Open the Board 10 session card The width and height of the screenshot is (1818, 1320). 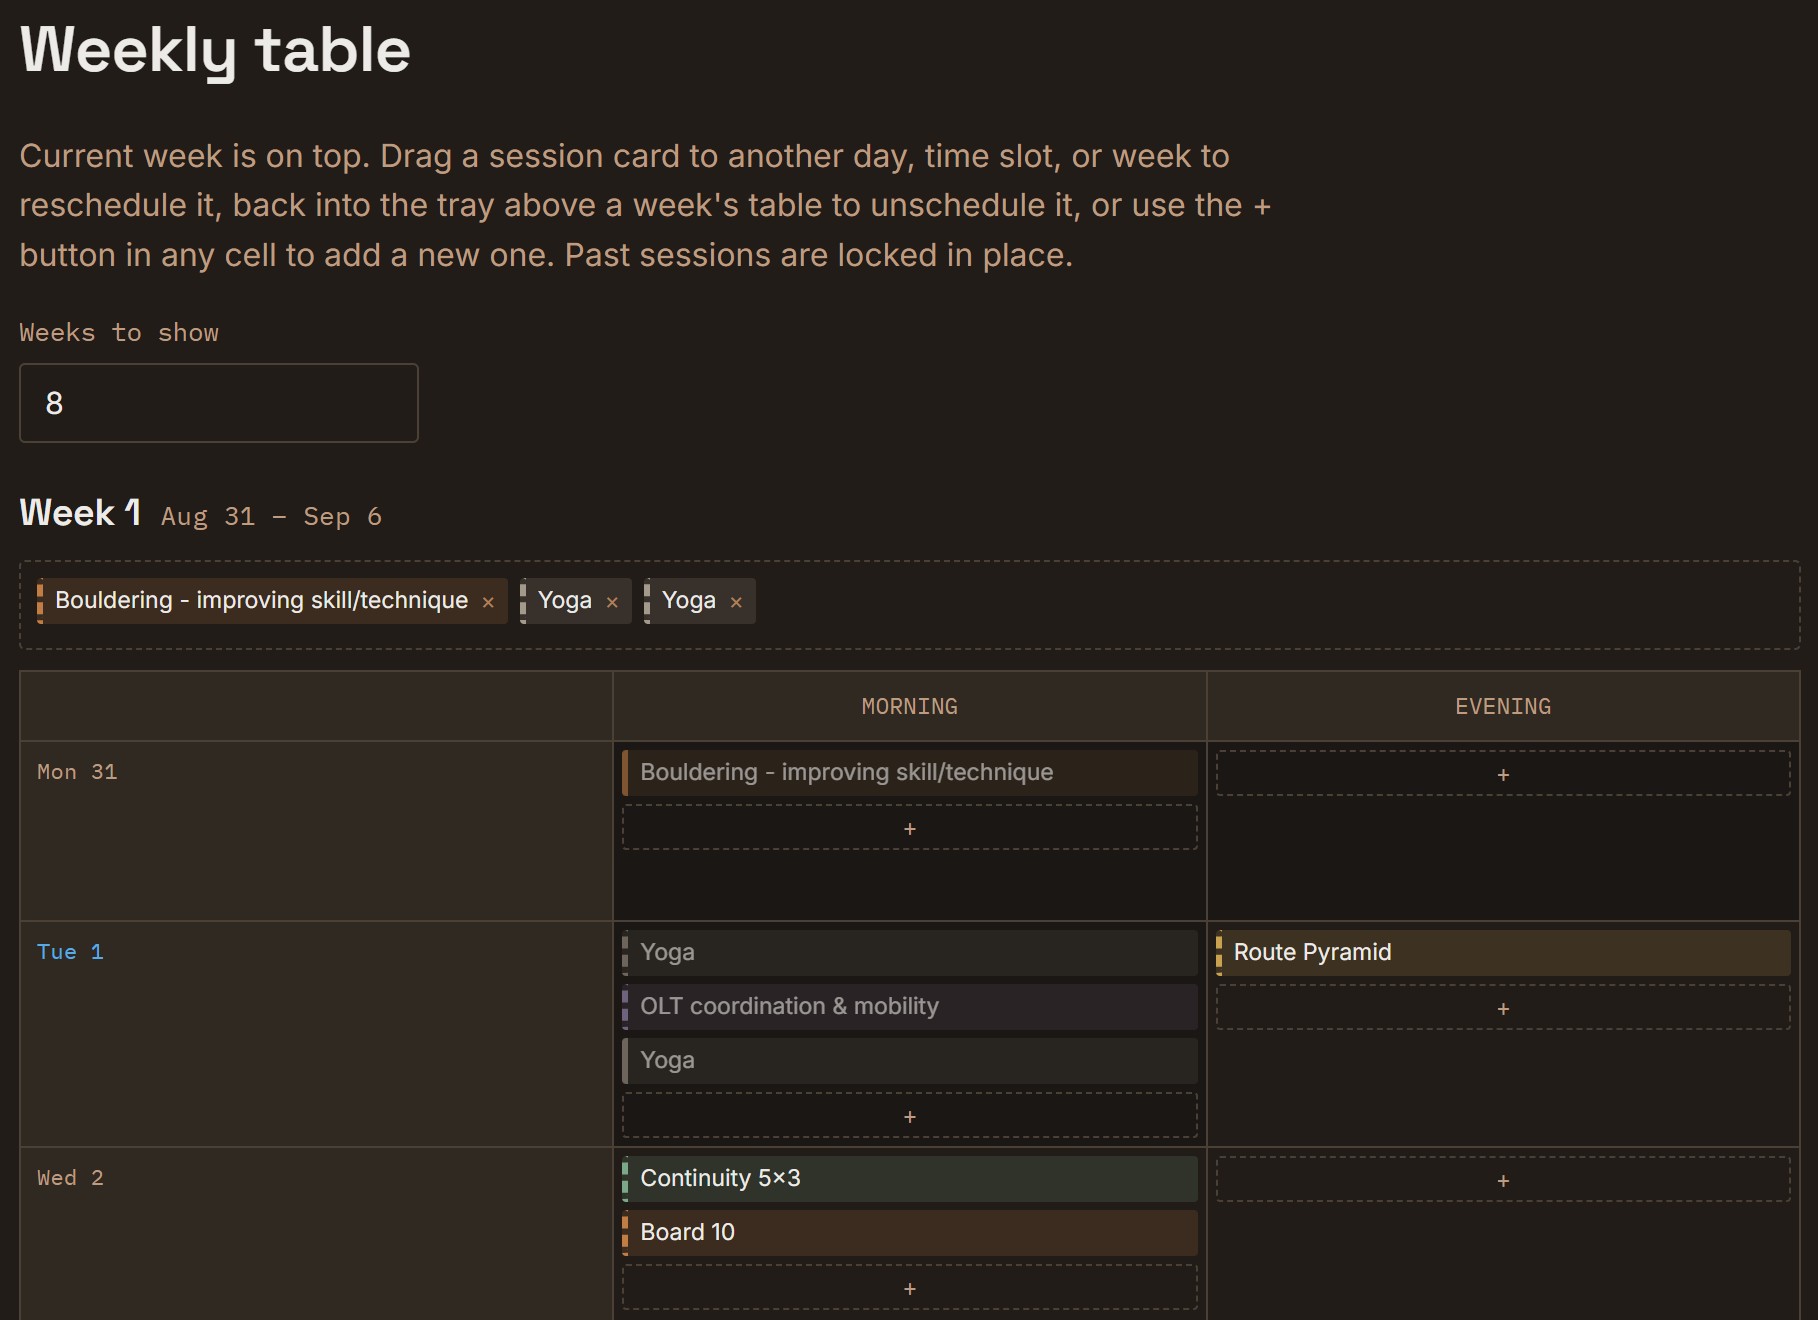[909, 1233]
